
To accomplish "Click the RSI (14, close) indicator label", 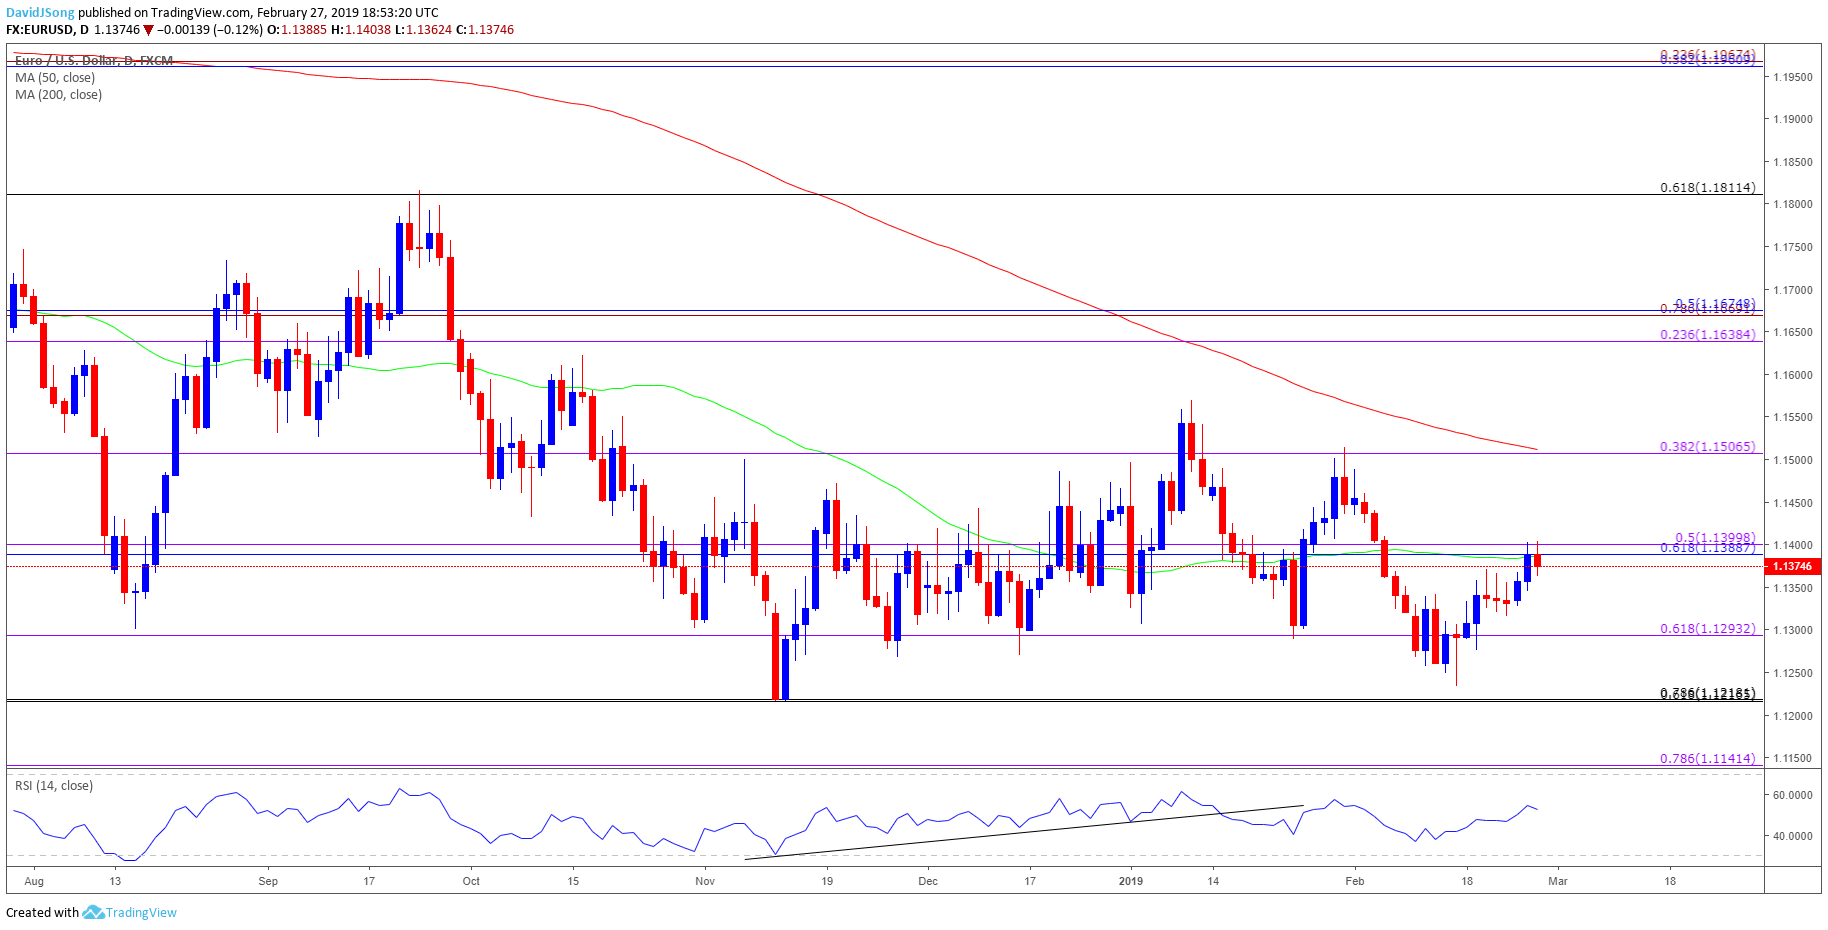I will [54, 786].
